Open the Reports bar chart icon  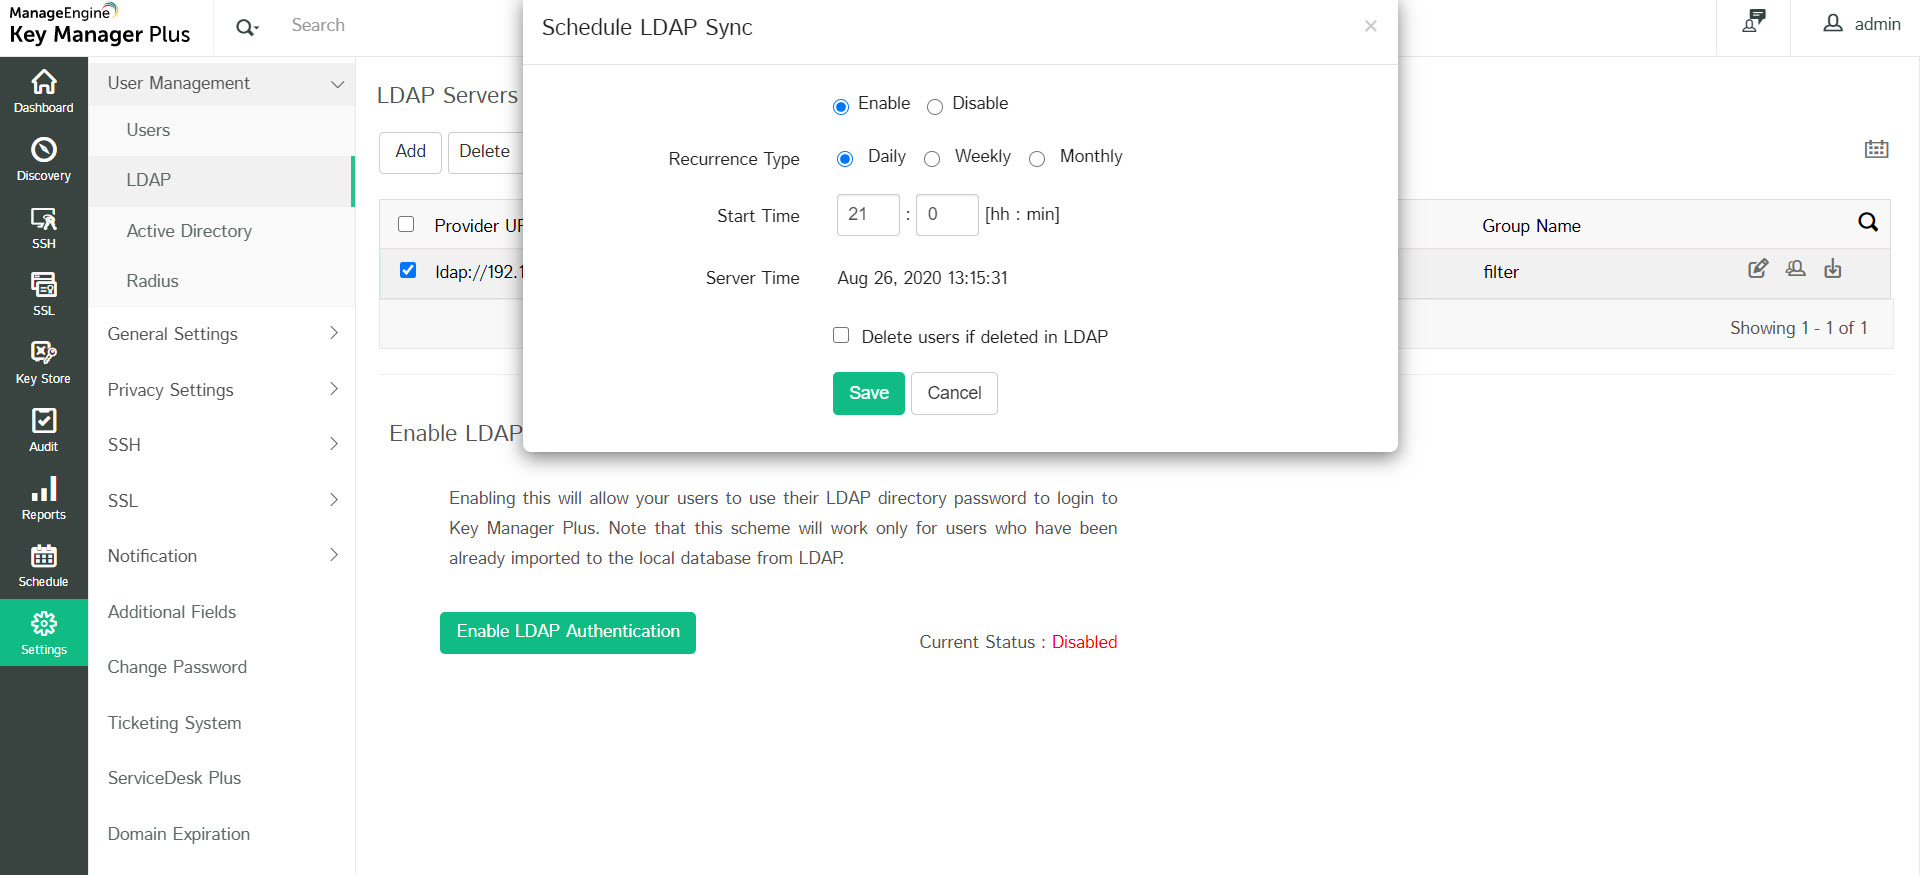(x=44, y=489)
